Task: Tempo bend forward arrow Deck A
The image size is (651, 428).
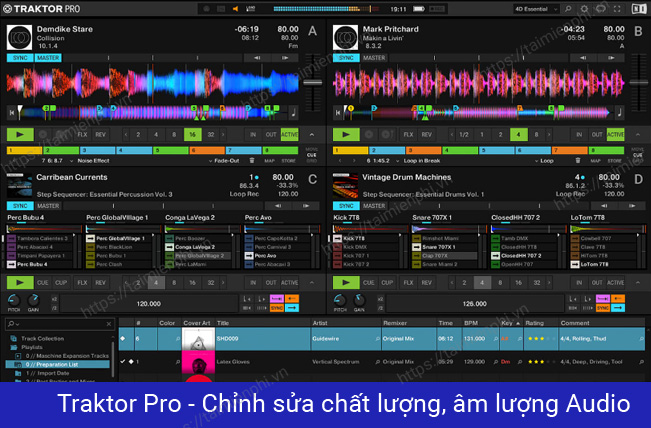Action: click(285, 58)
